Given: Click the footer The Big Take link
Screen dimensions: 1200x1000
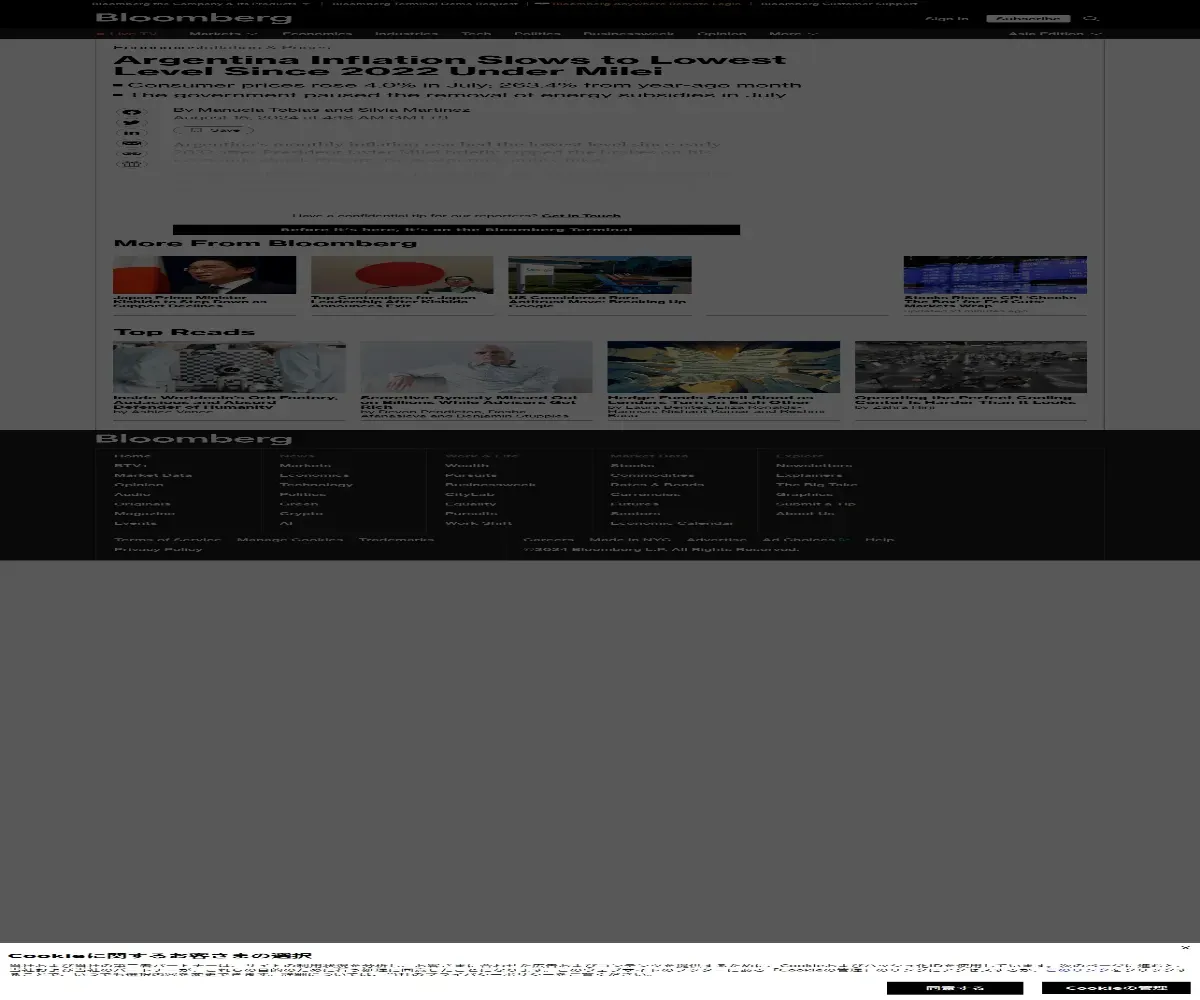Looking at the screenshot, I should pos(816,485).
